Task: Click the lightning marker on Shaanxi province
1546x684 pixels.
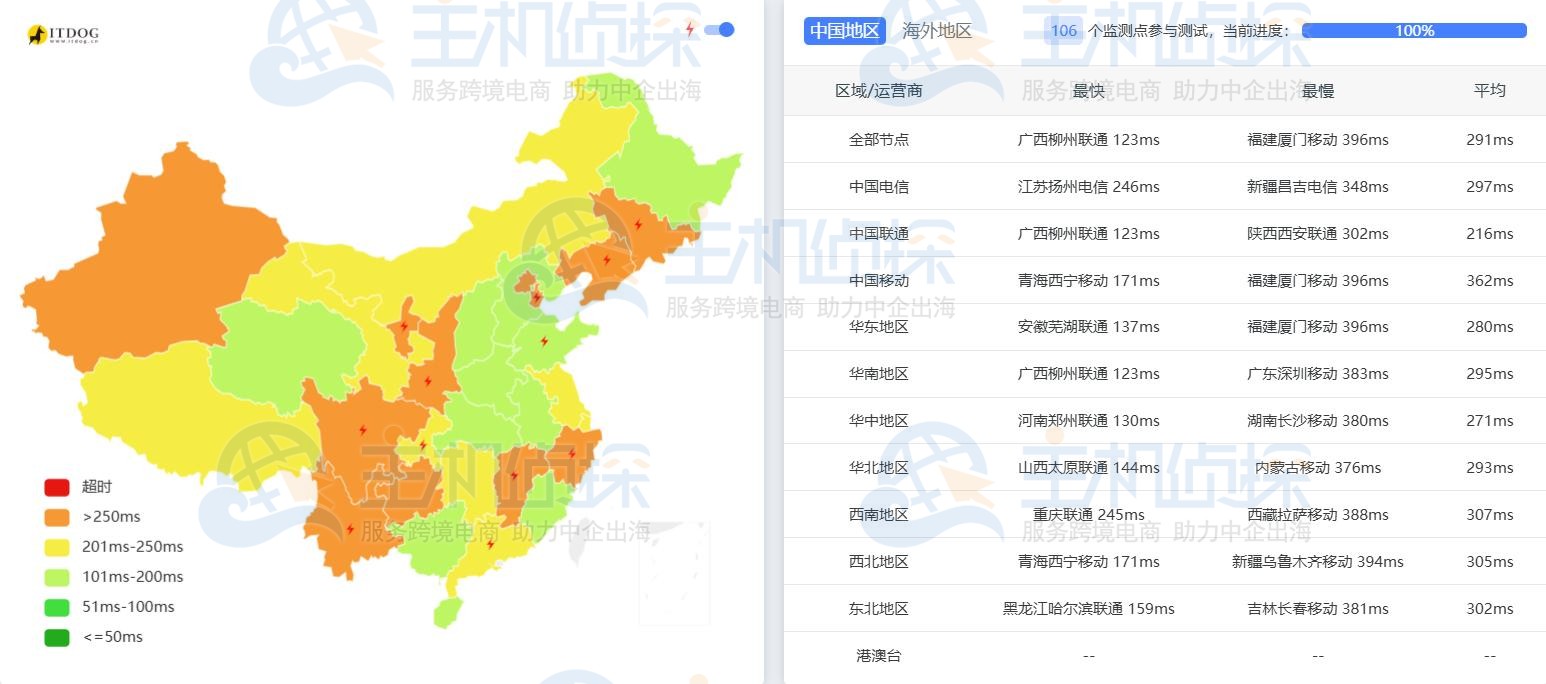Action: (429, 382)
